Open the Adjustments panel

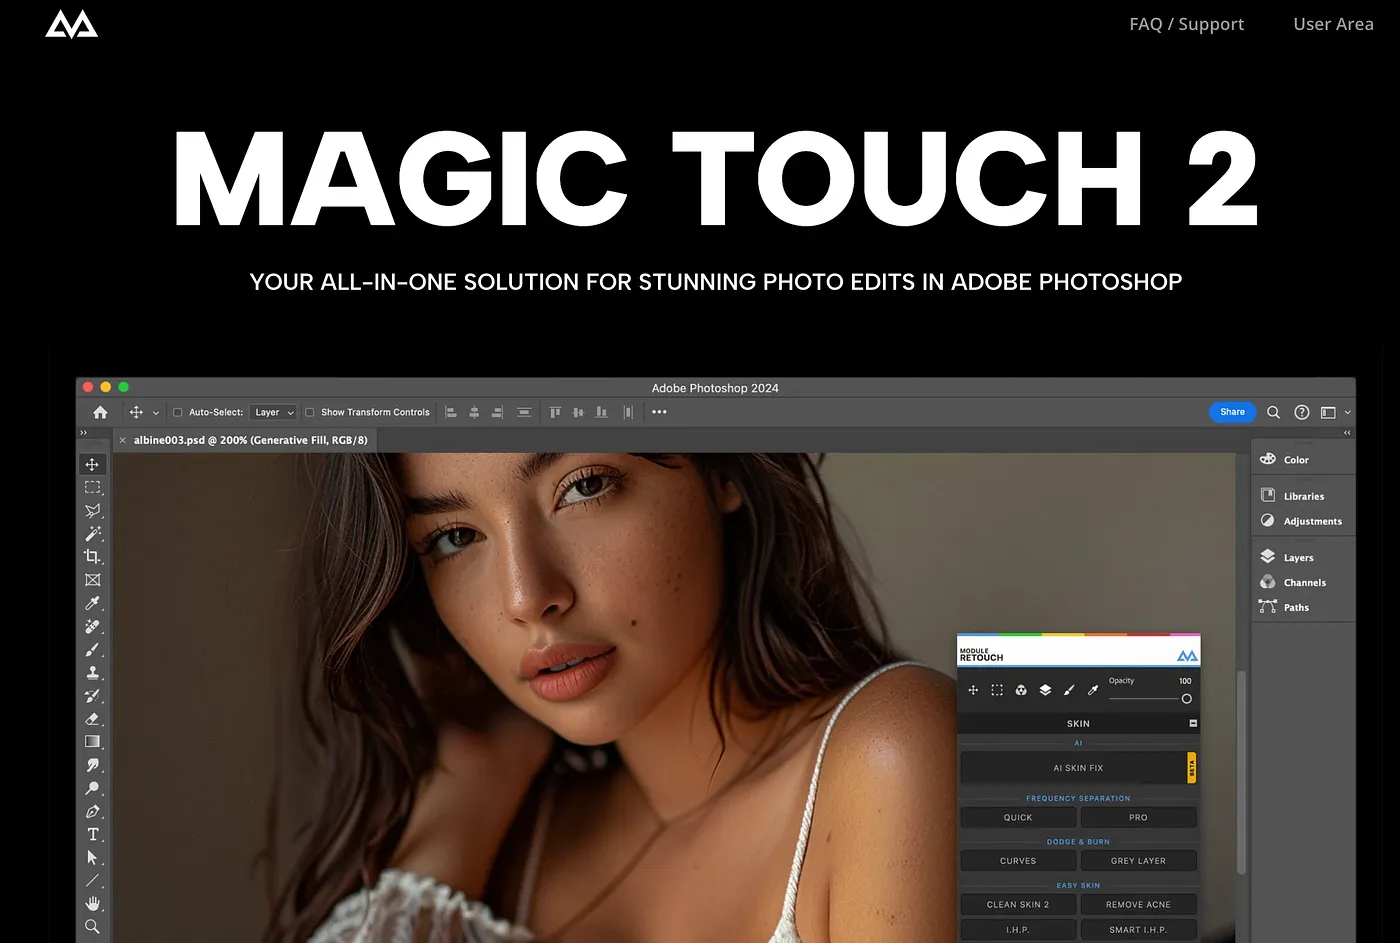[1300, 521]
